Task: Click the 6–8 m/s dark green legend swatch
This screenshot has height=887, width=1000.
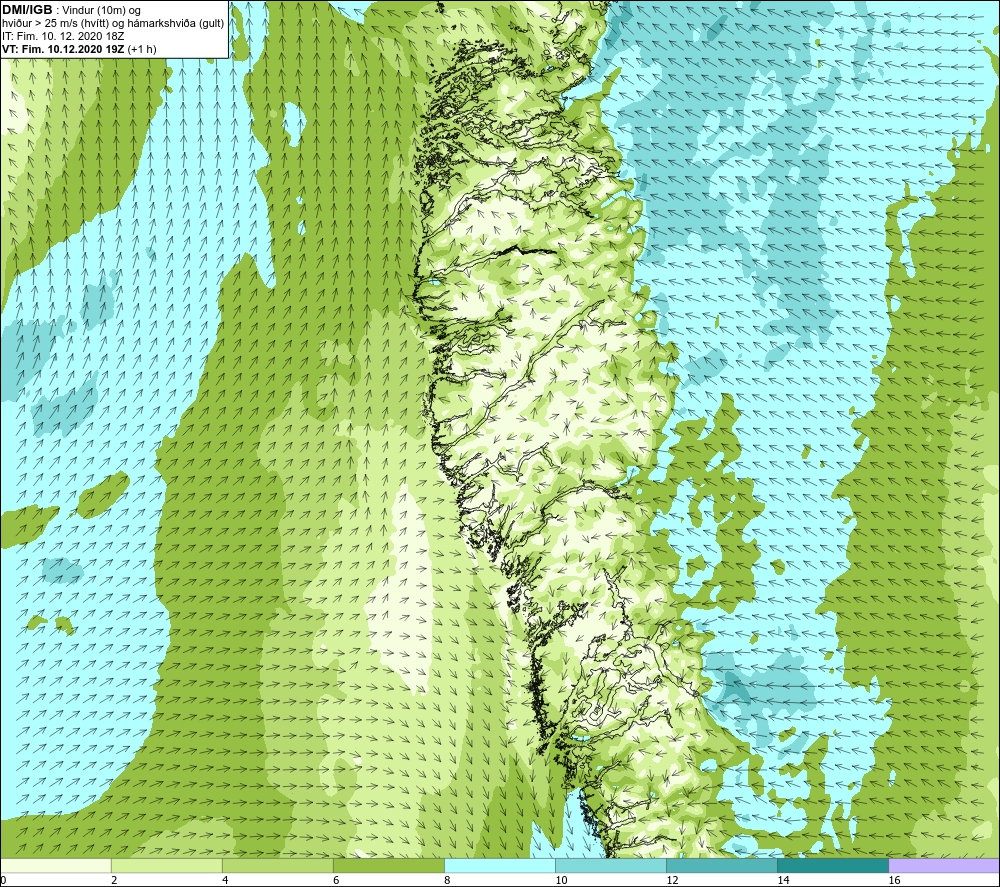Action: point(389,866)
